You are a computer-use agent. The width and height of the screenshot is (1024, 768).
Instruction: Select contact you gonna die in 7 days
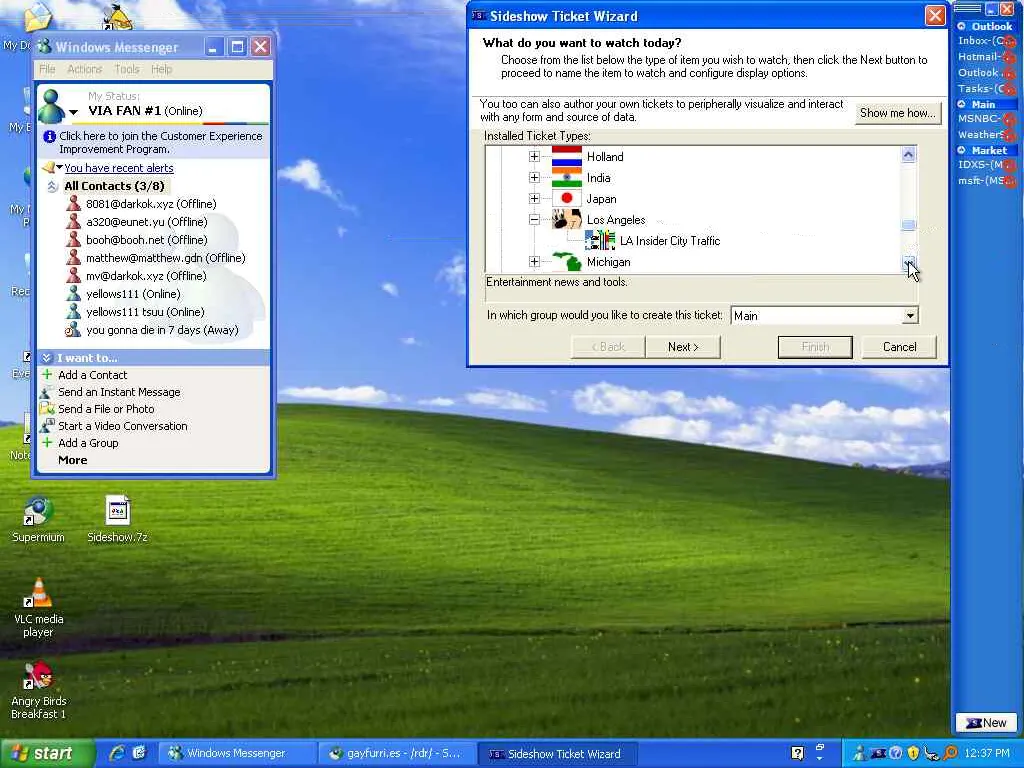coord(162,330)
